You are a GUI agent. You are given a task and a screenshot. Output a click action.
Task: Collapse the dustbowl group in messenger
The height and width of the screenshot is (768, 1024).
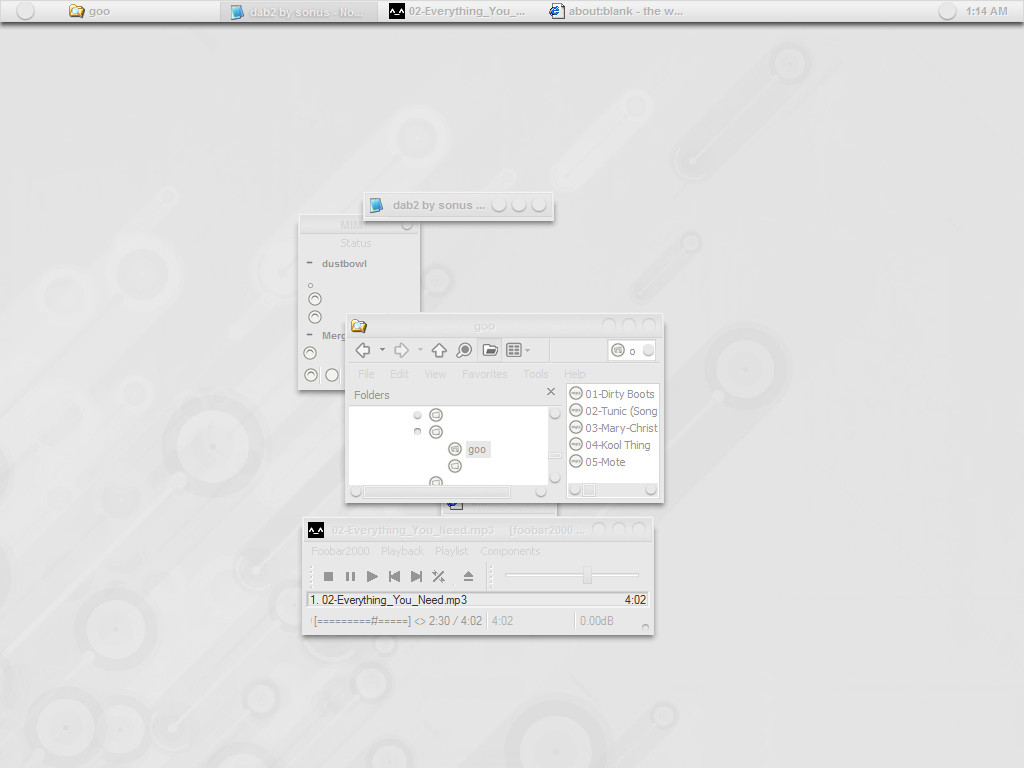pos(310,263)
